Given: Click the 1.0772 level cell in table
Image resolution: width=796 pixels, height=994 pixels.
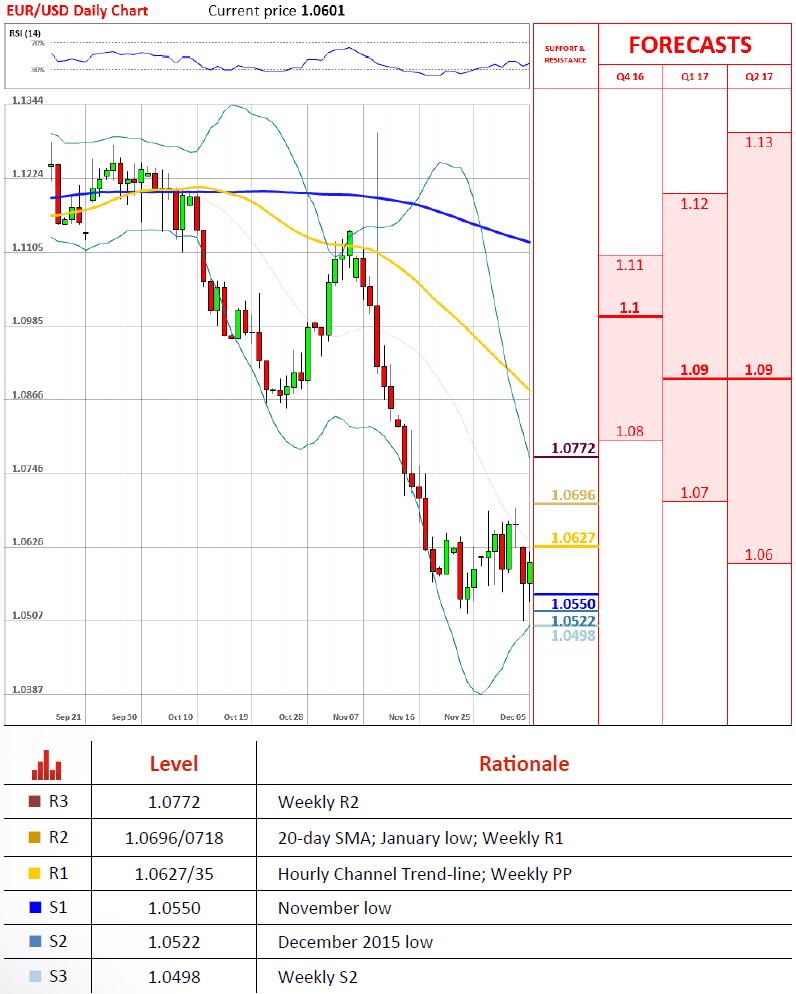Looking at the screenshot, I should pos(174,802).
